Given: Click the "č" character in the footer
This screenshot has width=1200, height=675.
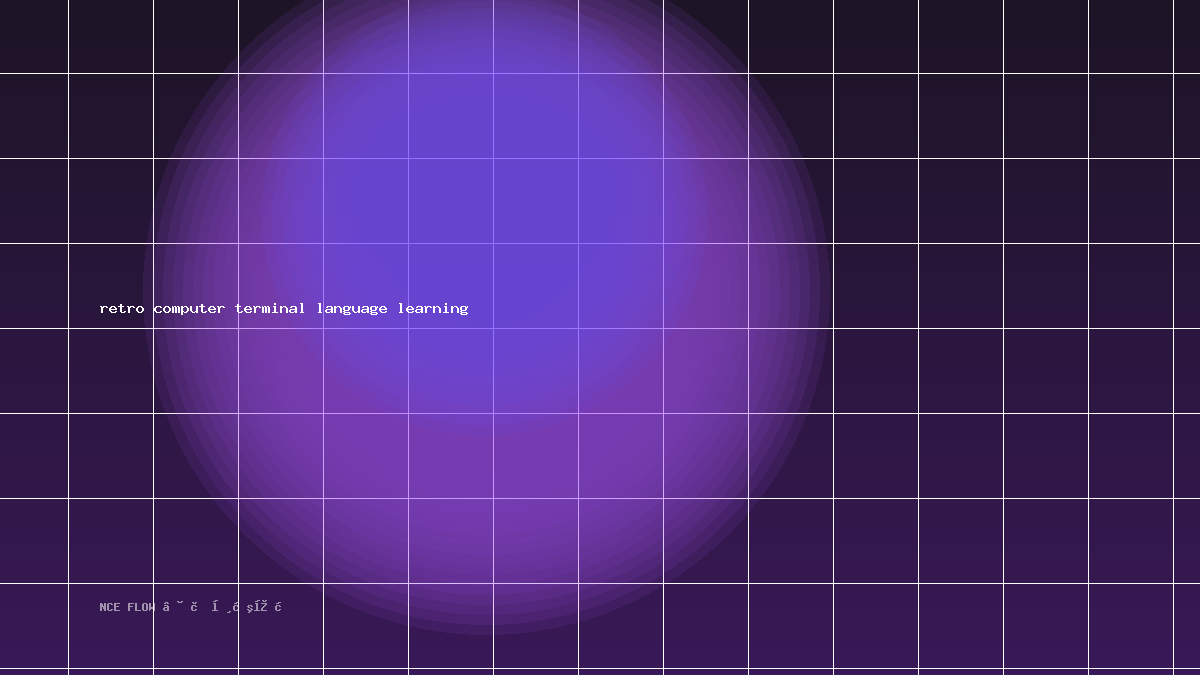Looking at the screenshot, I should coord(194,607).
